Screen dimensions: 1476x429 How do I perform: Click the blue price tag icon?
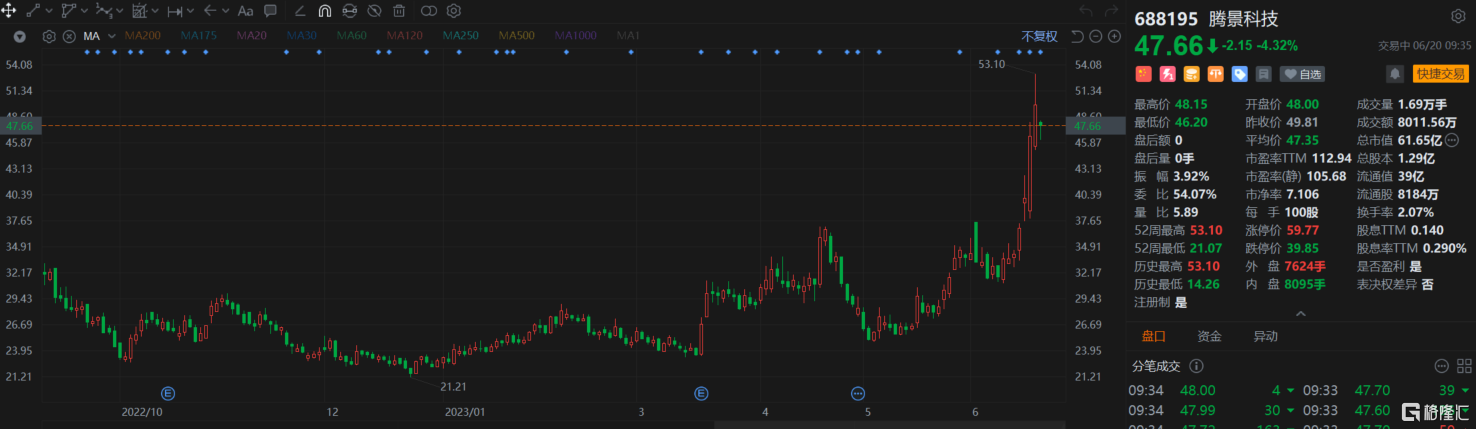pos(1239,74)
